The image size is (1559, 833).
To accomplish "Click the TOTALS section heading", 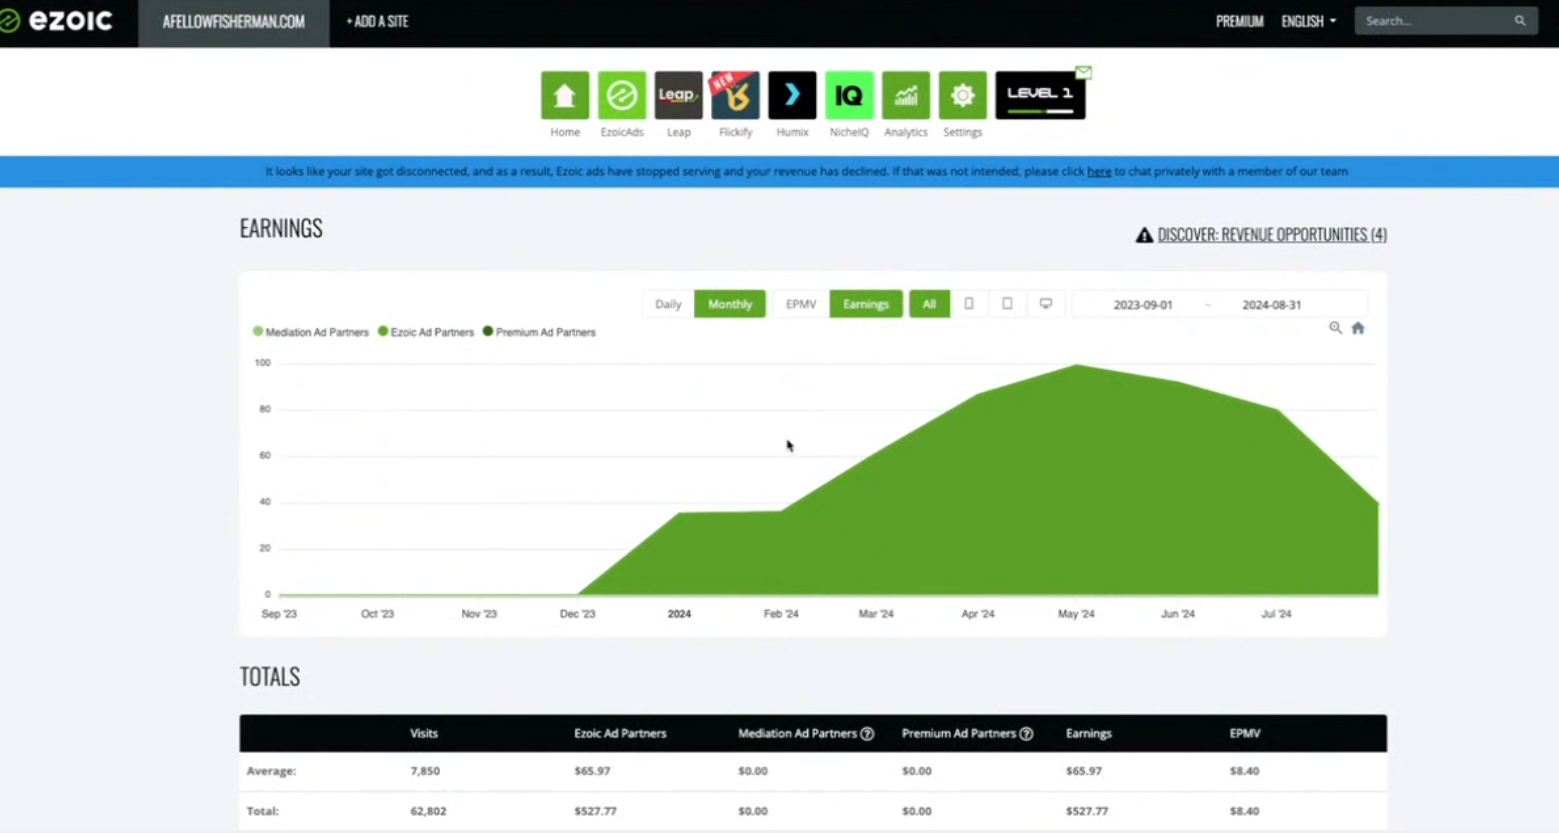I will point(270,677).
